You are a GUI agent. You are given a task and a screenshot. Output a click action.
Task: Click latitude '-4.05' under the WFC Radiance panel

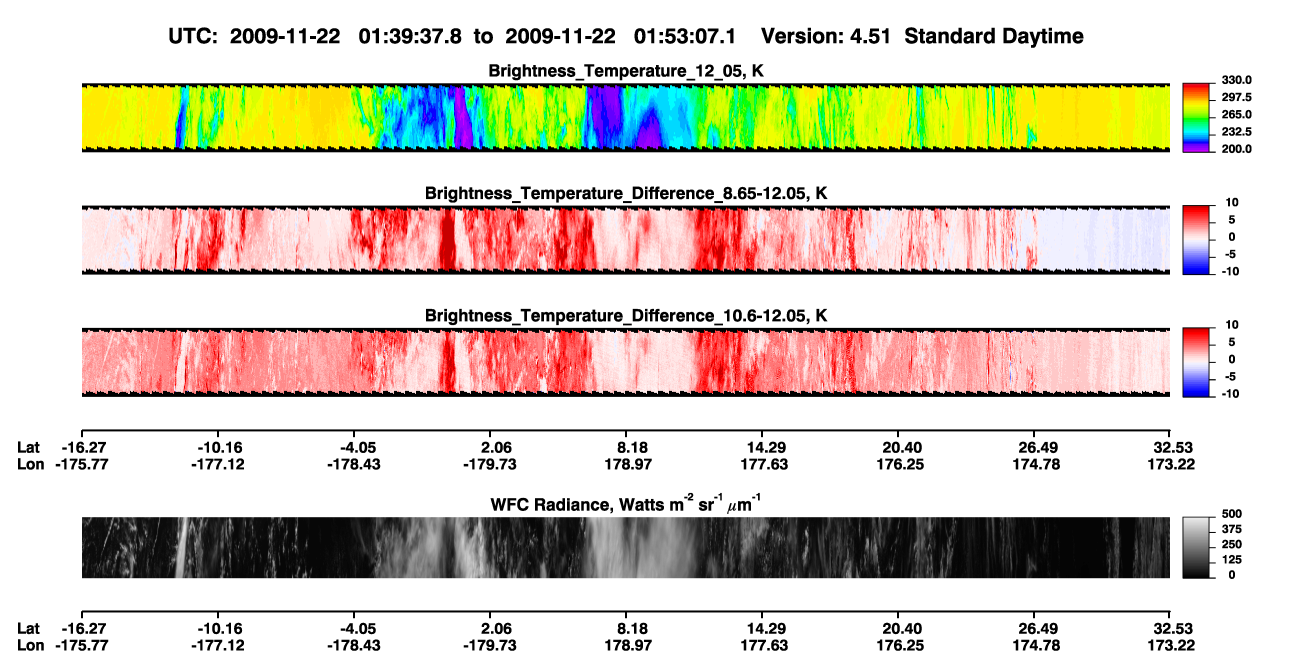click(x=357, y=628)
